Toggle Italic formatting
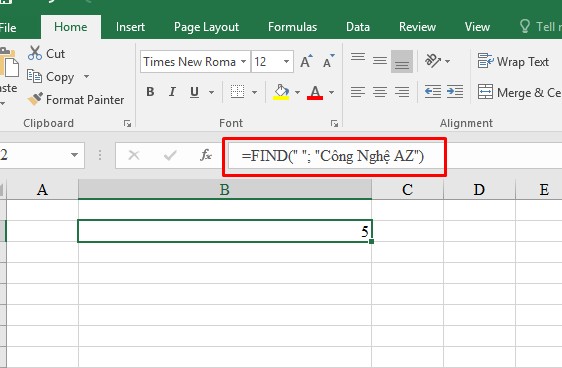The width and height of the screenshot is (562, 368). tap(172, 92)
